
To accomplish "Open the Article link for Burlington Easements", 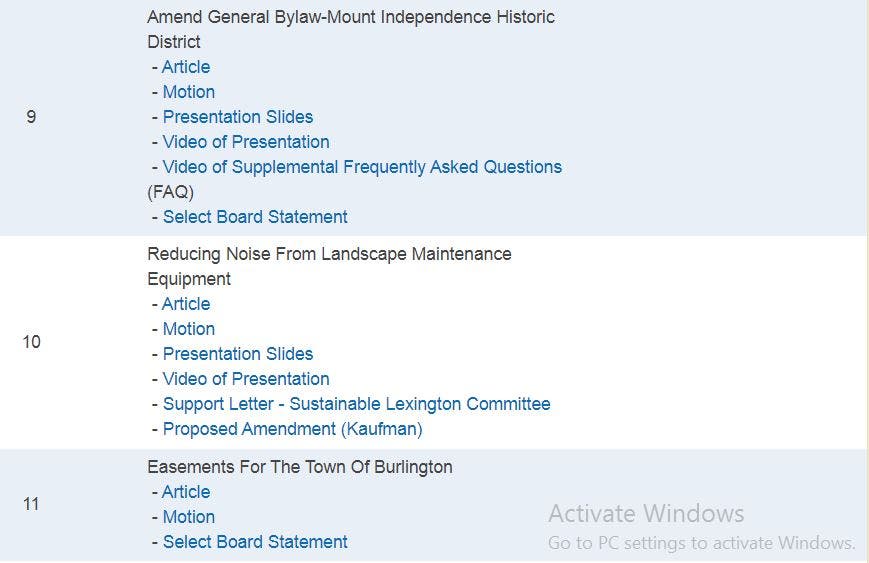I will click(186, 492).
